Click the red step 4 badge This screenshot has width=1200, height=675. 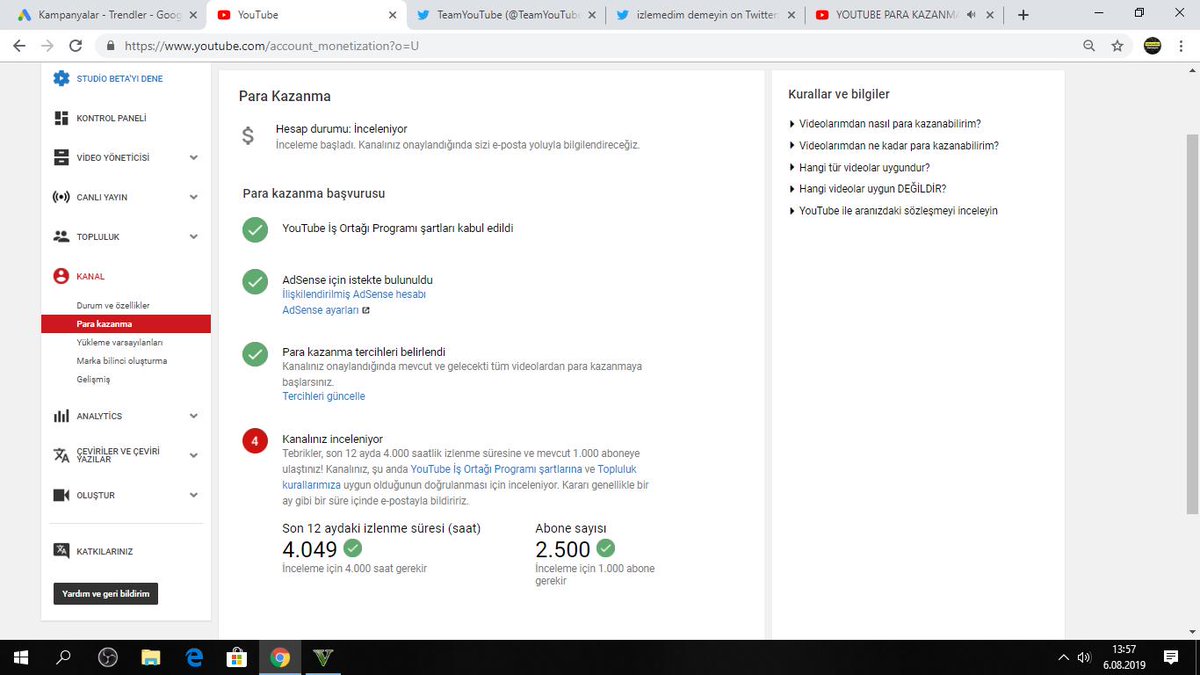pyautogui.click(x=255, y=440)
